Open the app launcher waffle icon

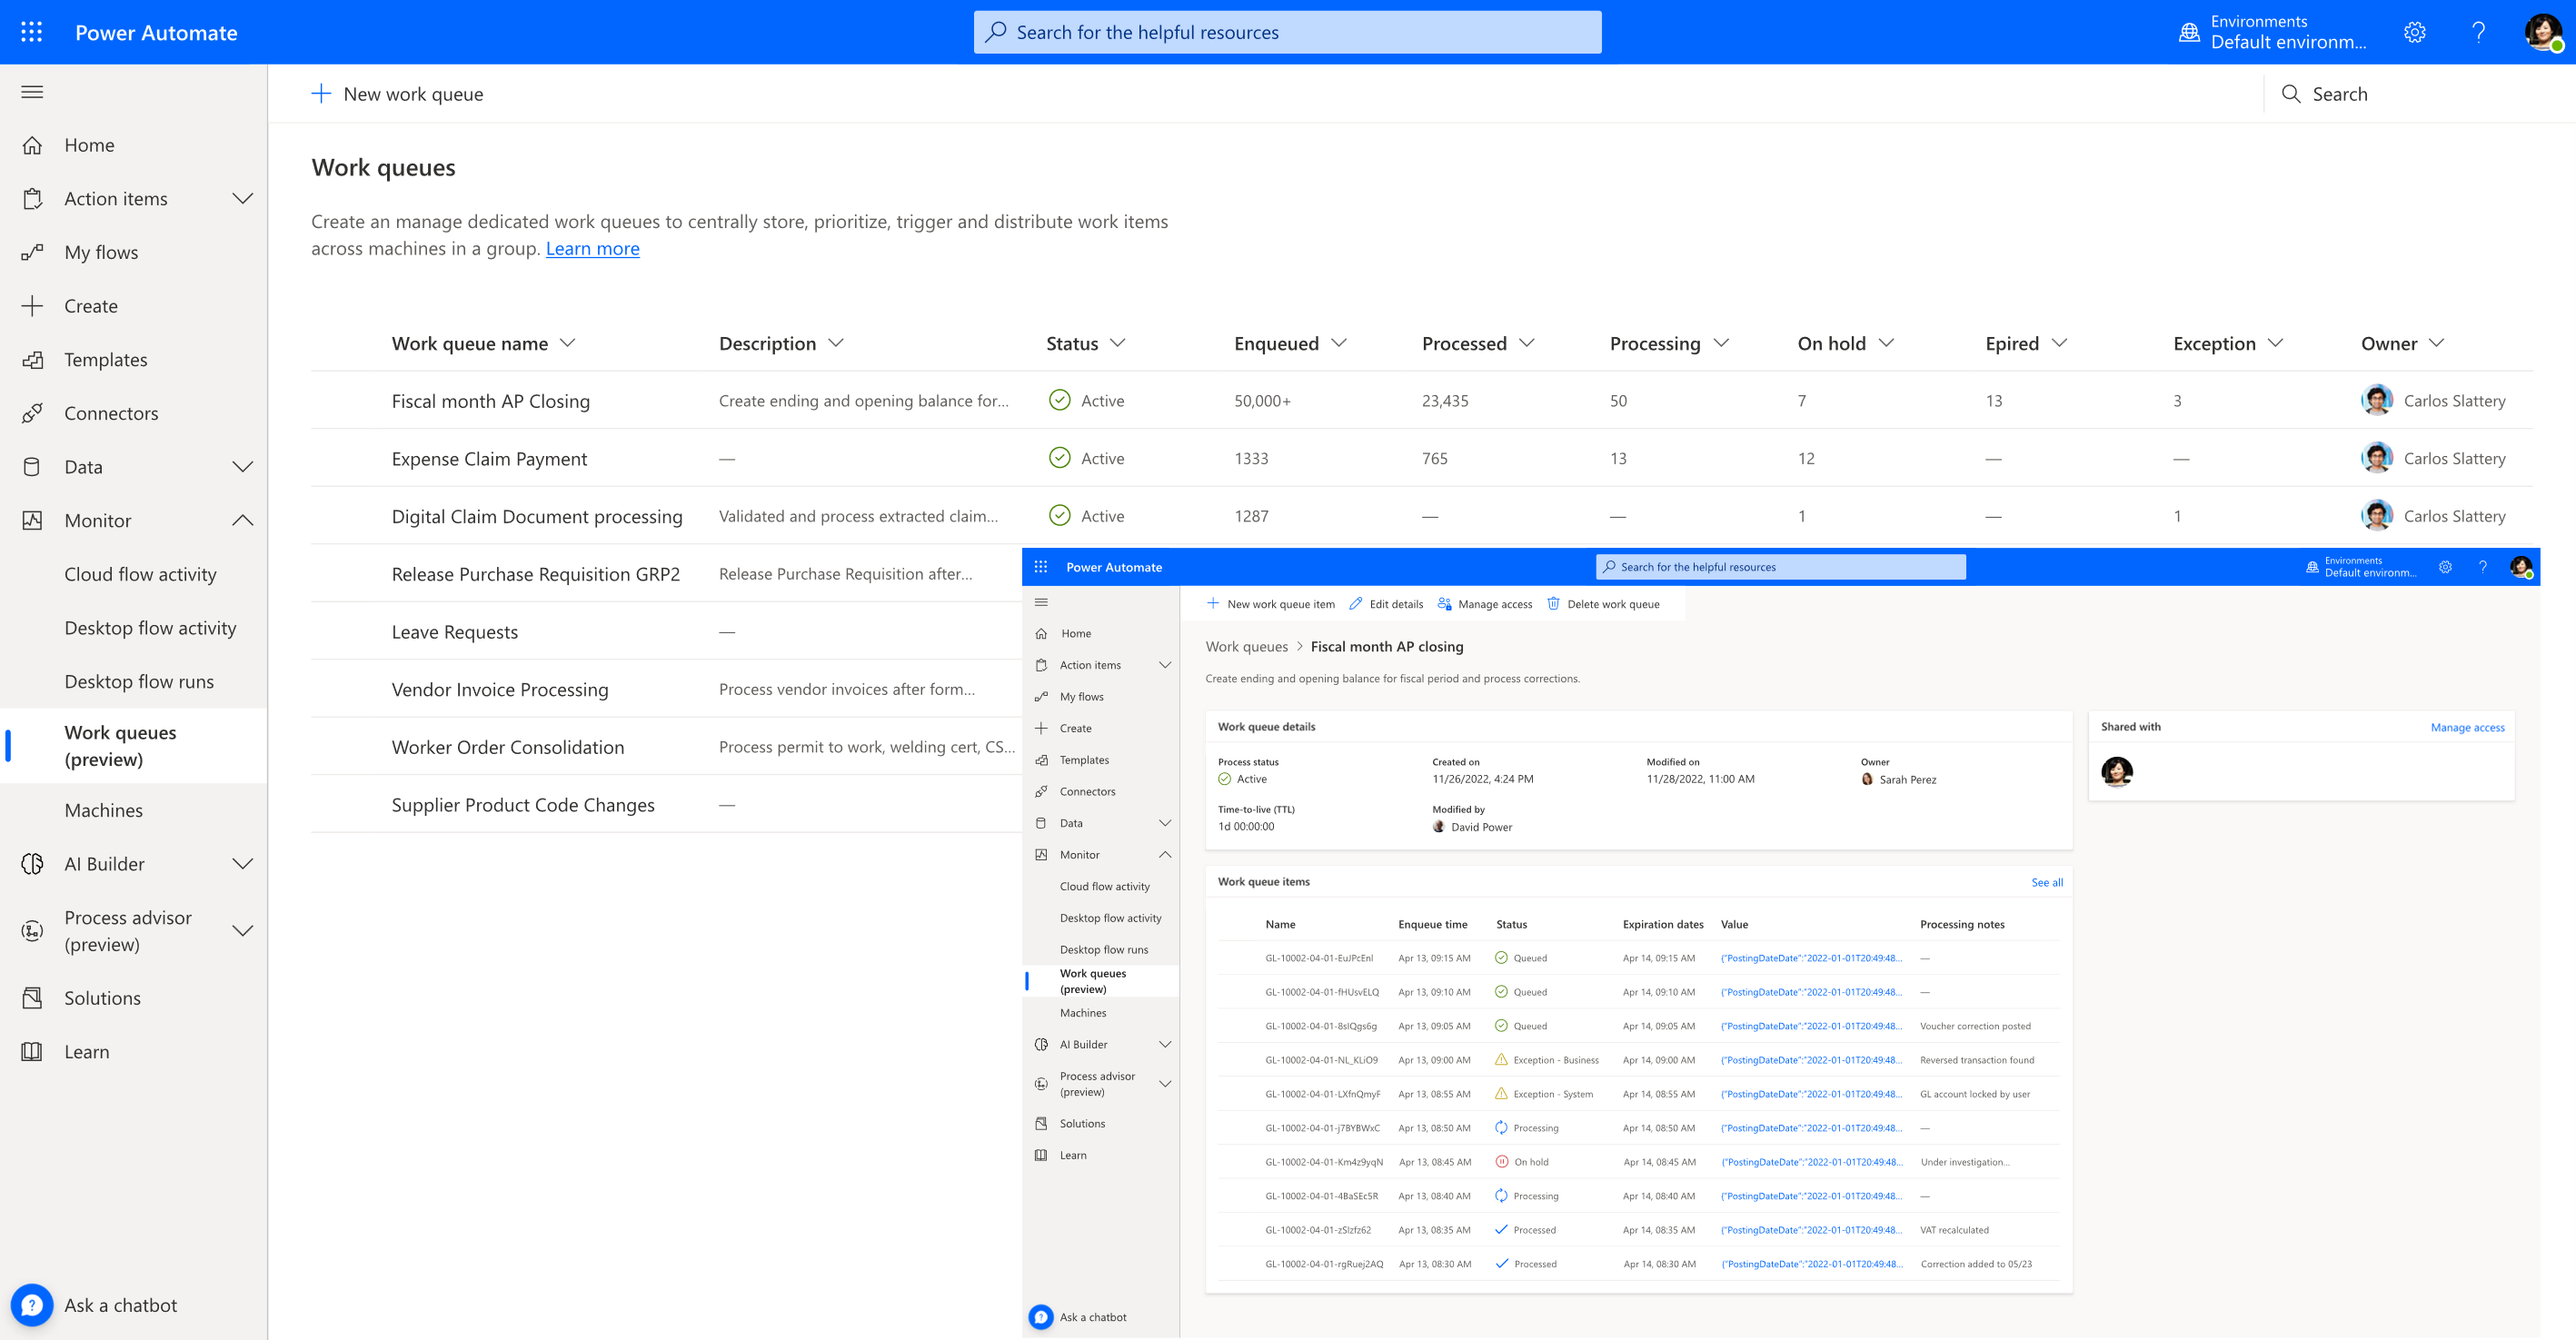click(32, 32)
